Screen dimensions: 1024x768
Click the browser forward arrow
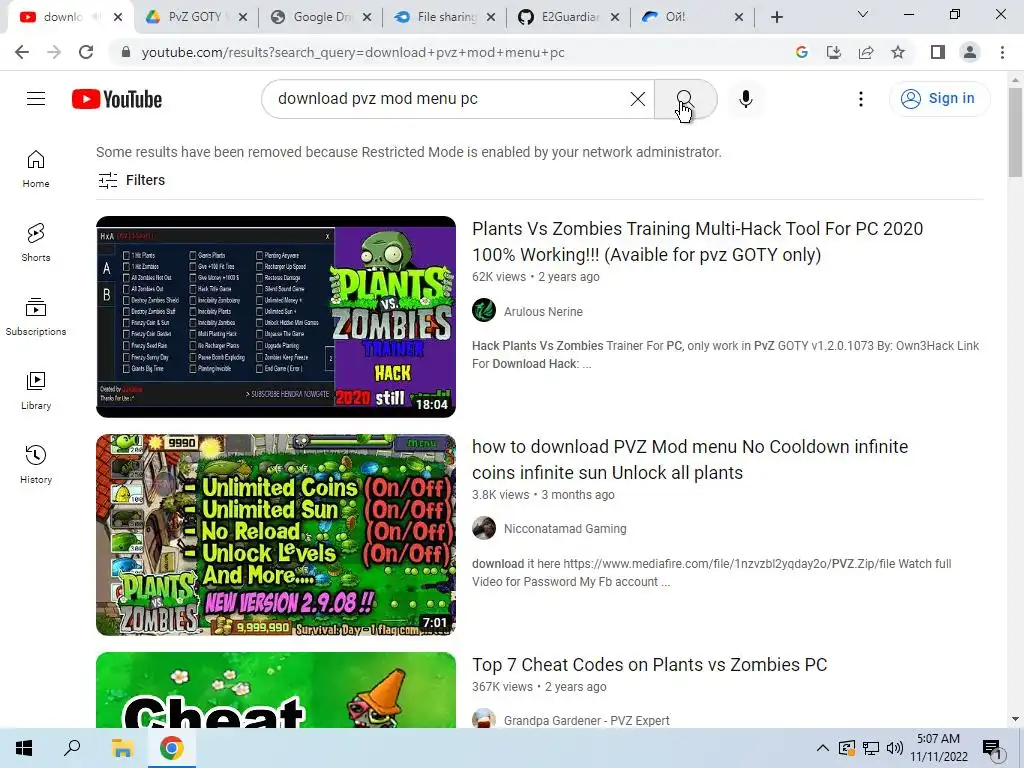point(54,52)
